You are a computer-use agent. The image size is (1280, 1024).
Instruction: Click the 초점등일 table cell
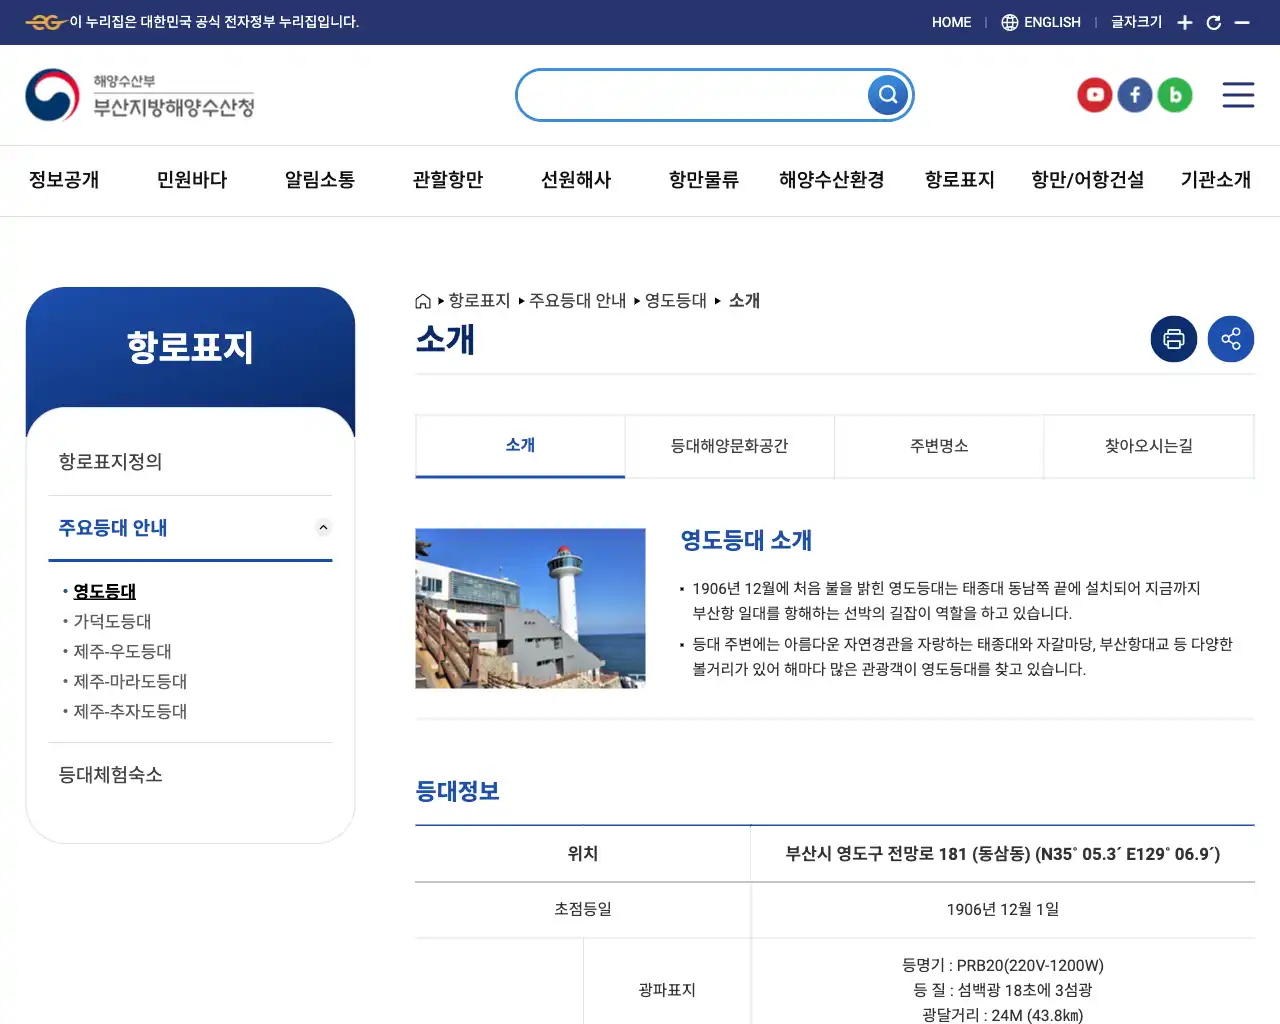[x=583, y=910]
